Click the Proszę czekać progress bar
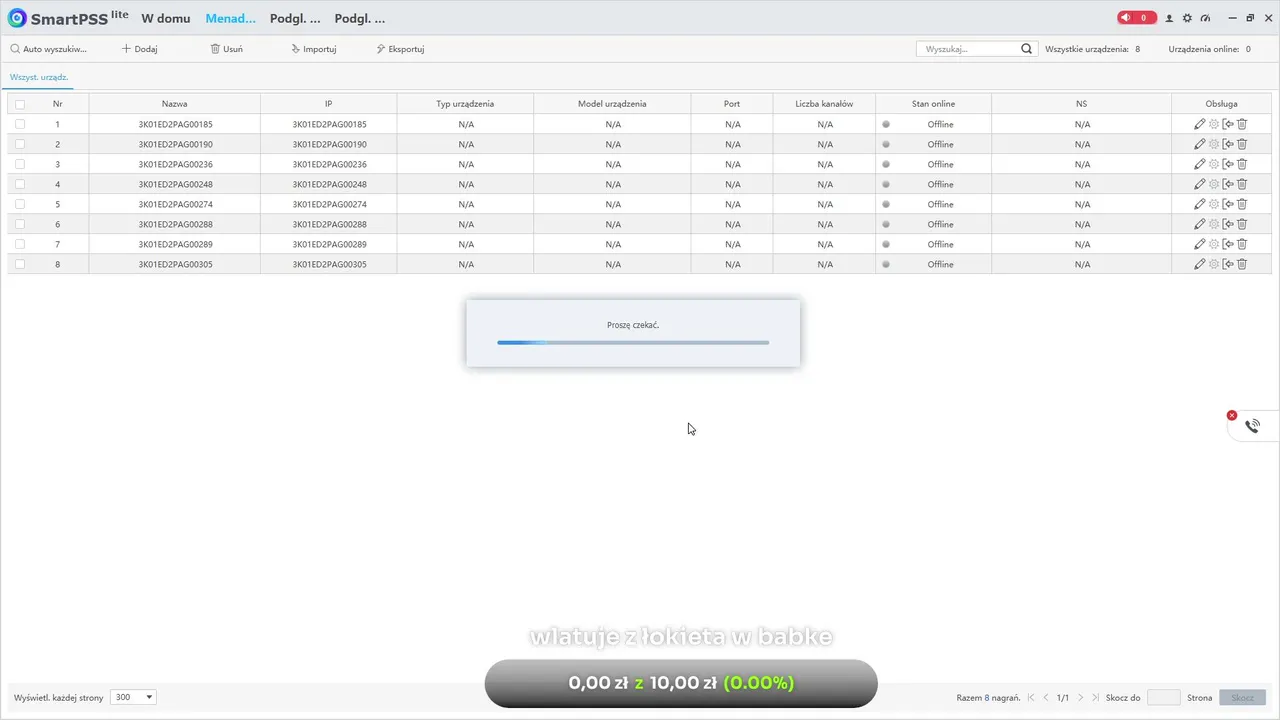The image size is (1280, 720). coord(633,343)
